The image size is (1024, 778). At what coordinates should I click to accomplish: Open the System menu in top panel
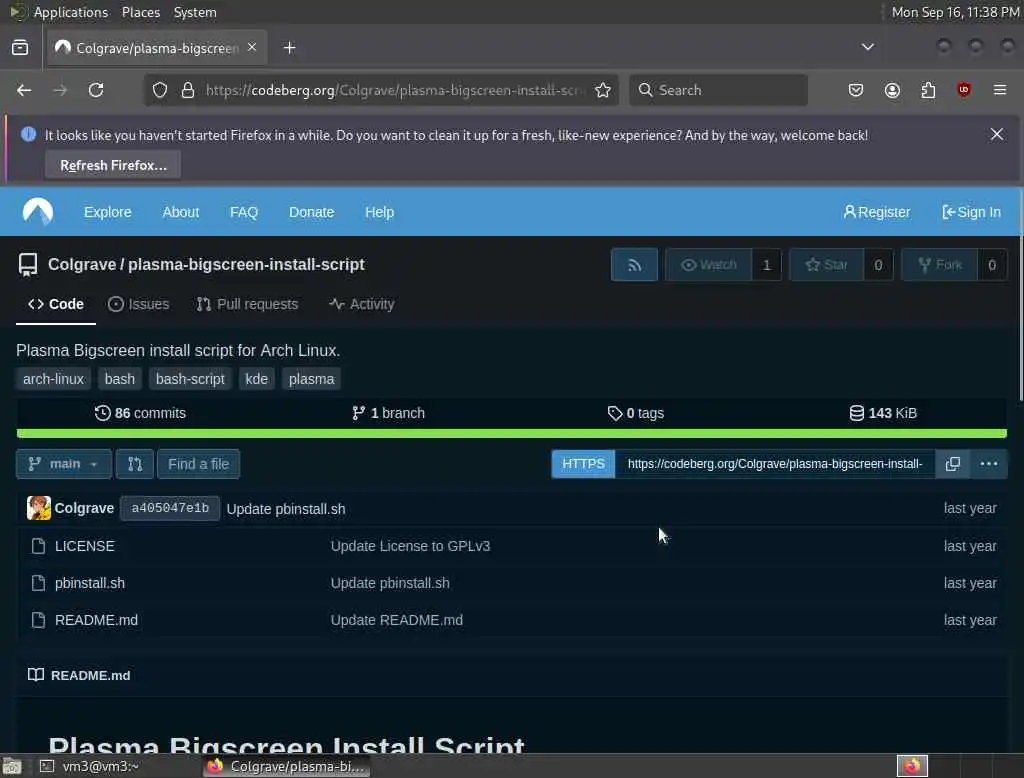195,12
